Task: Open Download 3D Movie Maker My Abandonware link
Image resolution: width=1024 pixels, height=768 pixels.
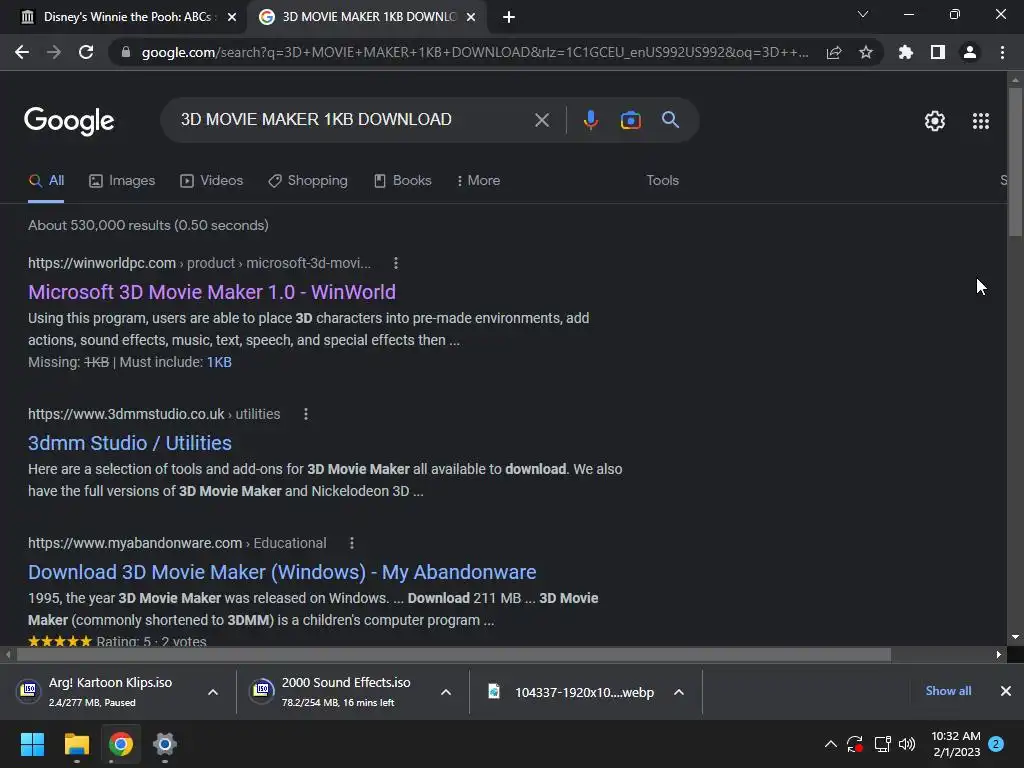Action: click(282, 572)
